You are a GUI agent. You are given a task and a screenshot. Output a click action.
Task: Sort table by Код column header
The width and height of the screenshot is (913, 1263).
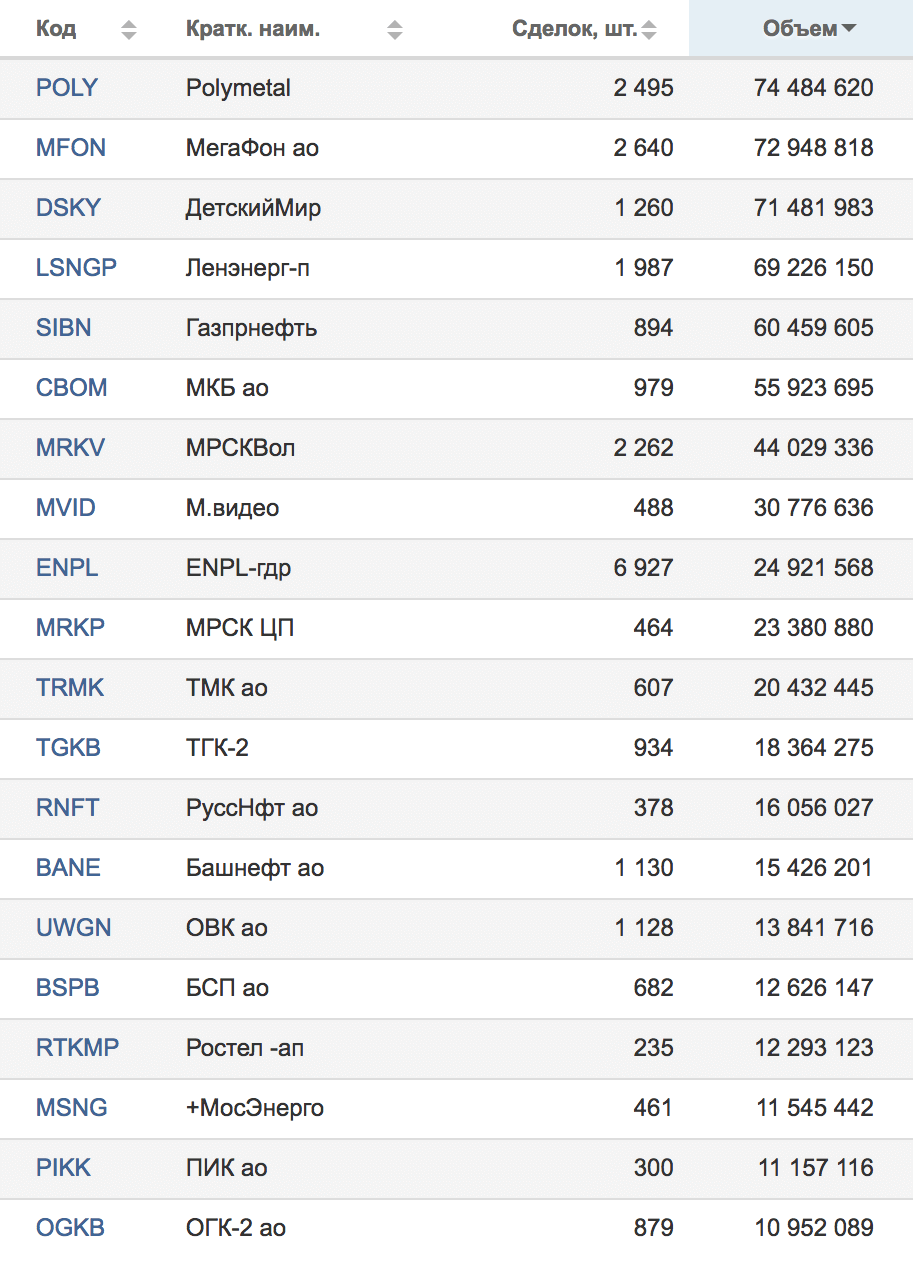(x=56, y=29)
